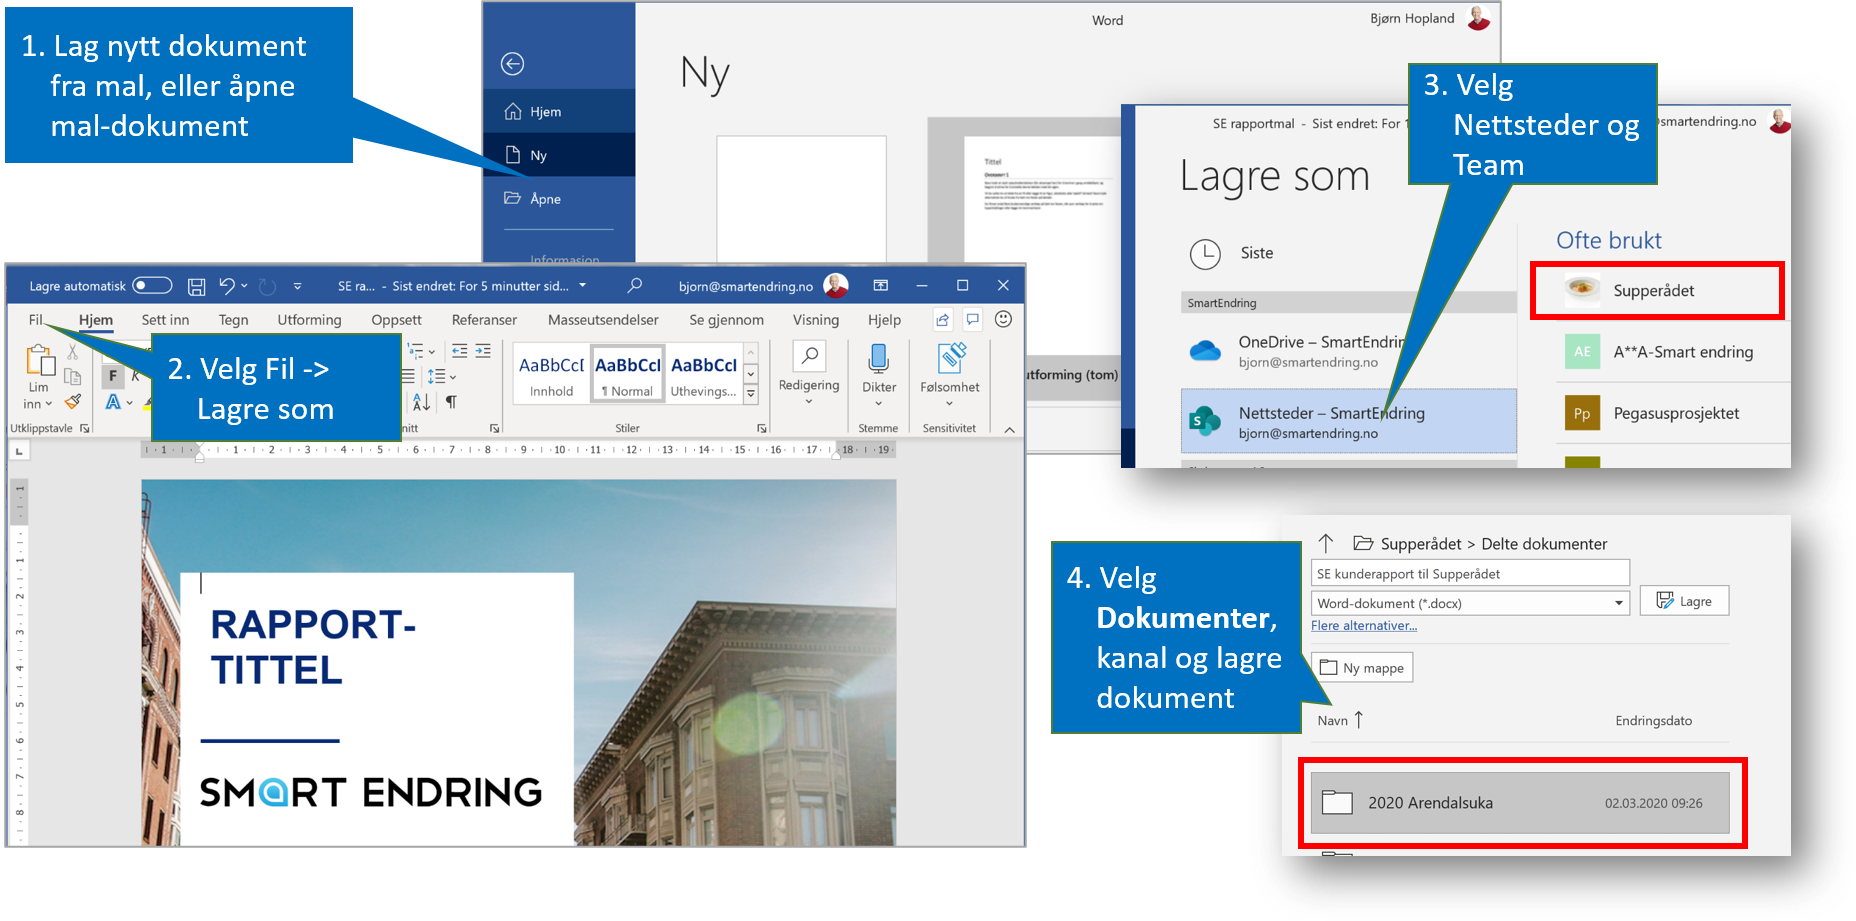
Task: Select Siste recent locations
Action: click(x=1347, y=253)
